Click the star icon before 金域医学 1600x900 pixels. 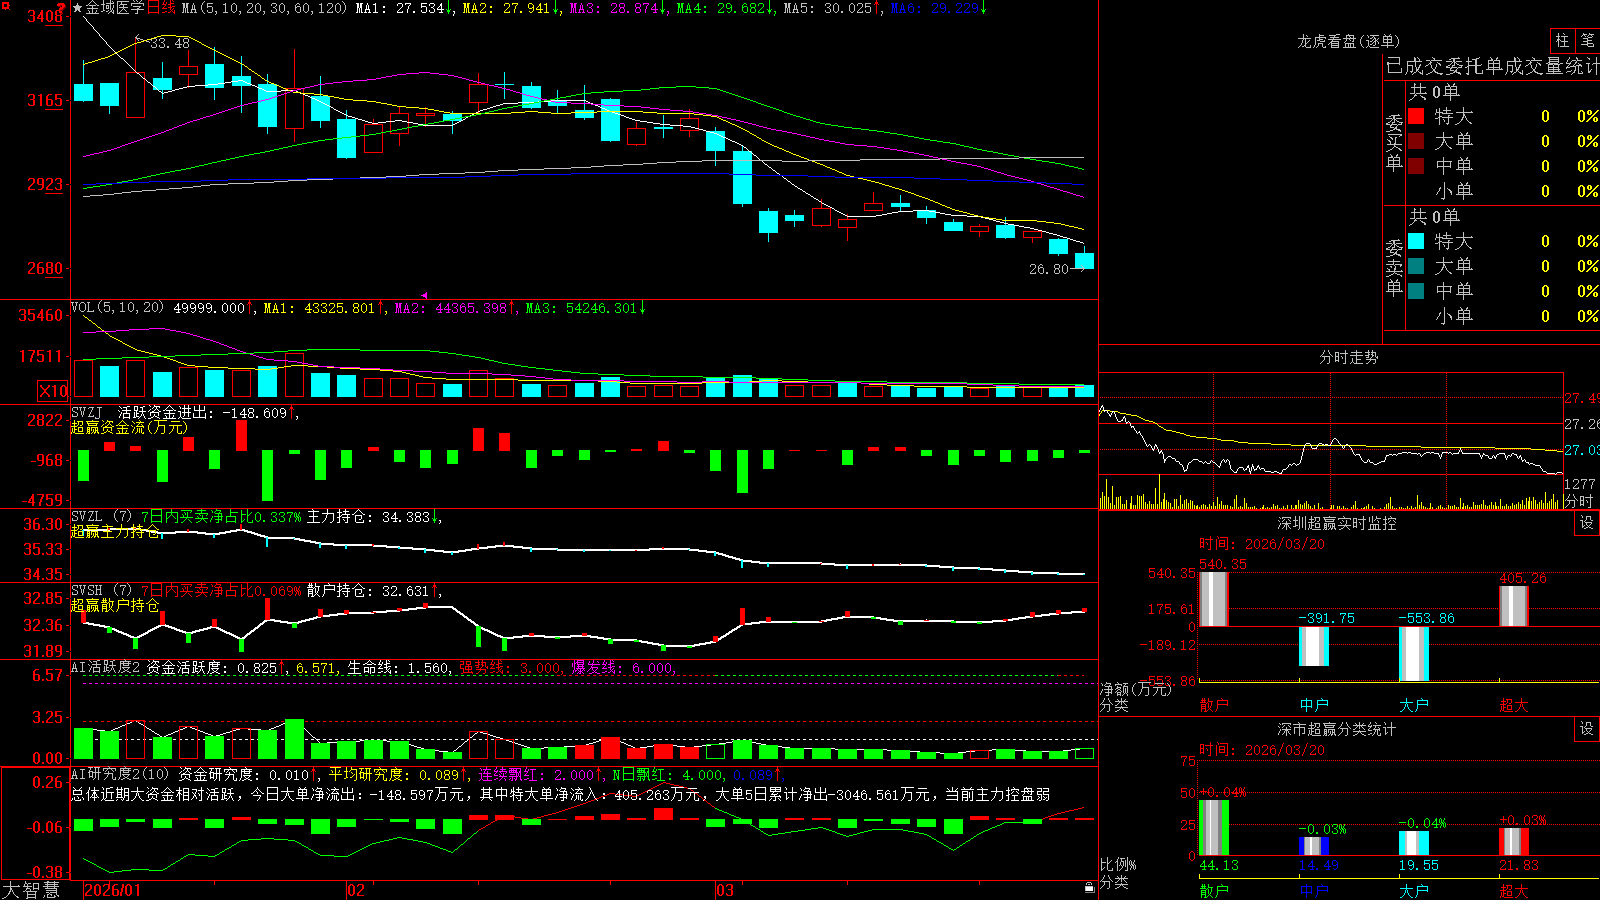(x=78, y=8)
